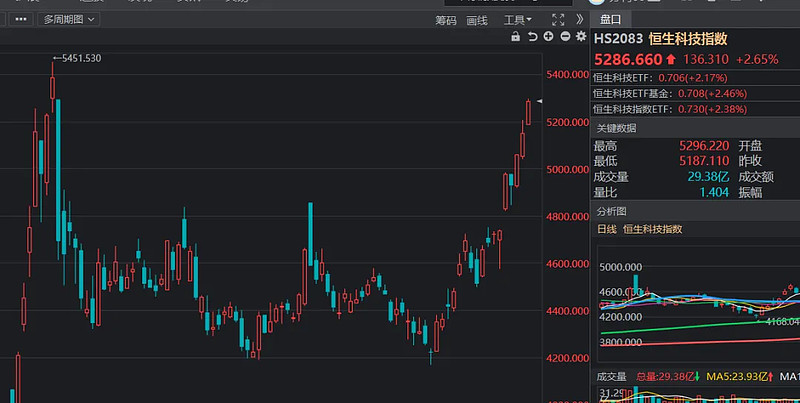Click the current price 5286.660
This screenshot has height=403, width=800.
(628, 60)
